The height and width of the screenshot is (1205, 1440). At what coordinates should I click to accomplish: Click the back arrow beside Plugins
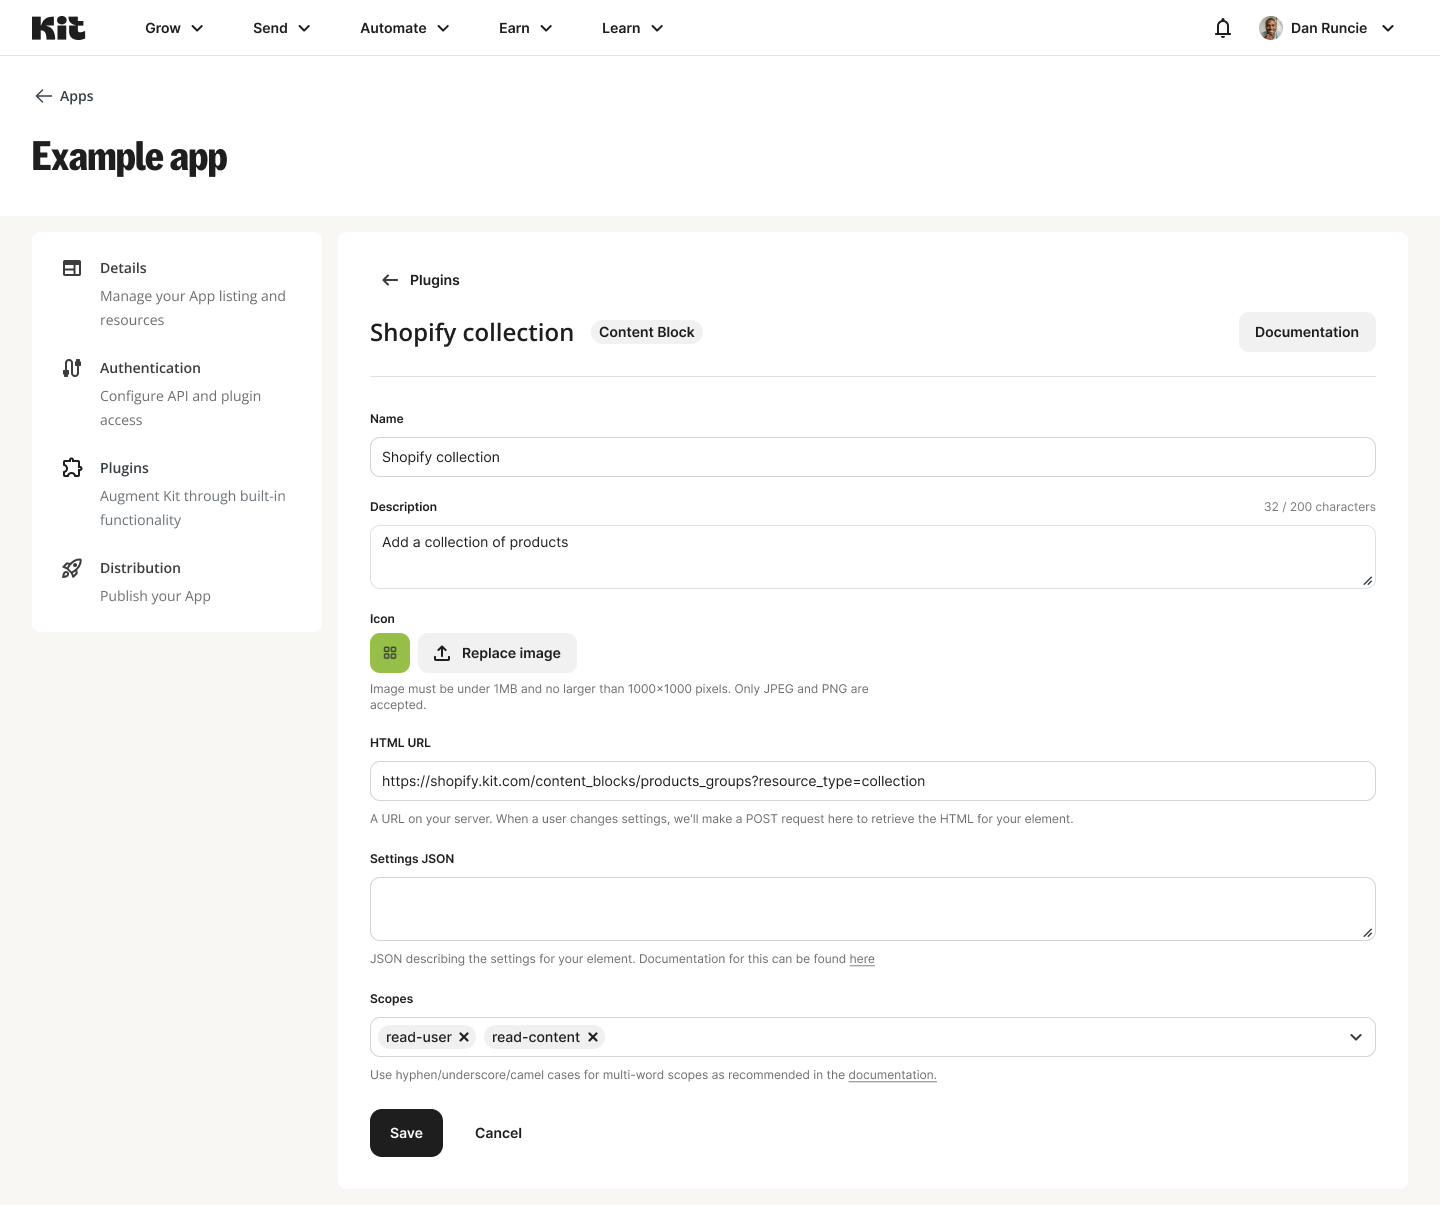coord(390,280)
